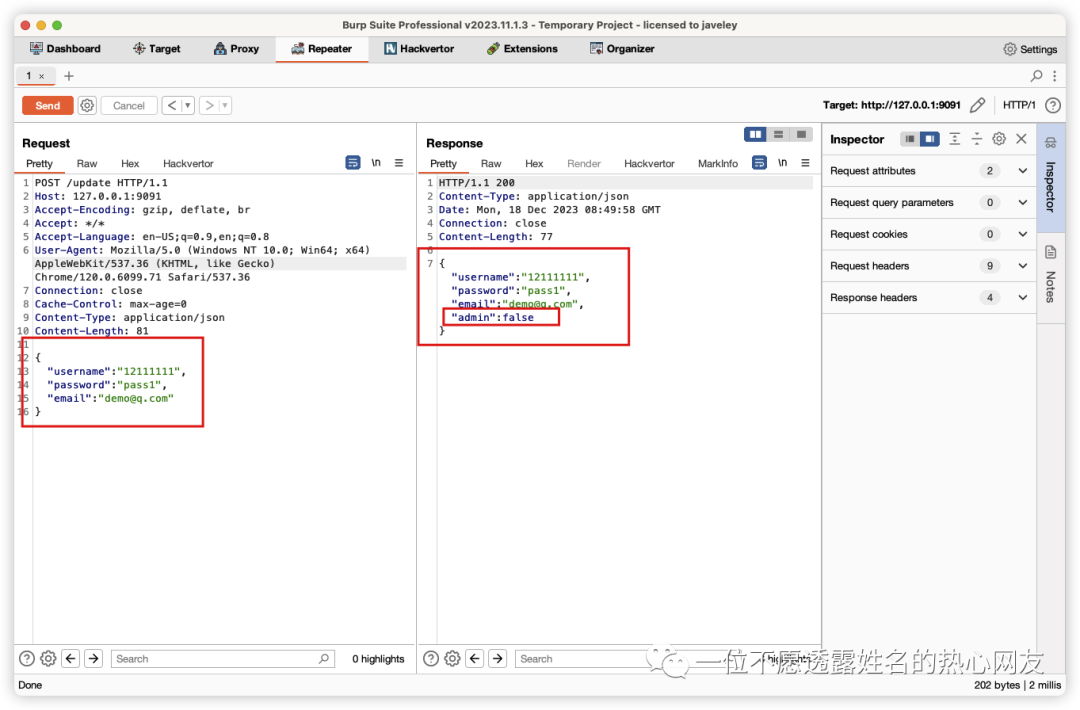Toggle response non-printable characters \n
This screenshot has height=710, width=1080.
[782, 163]
